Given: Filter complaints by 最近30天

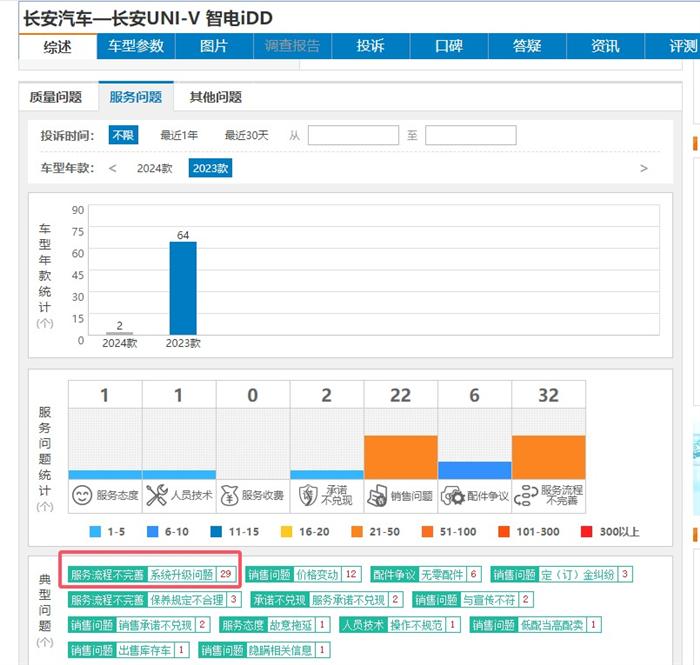Looking at the screenshot, I should [x=246, y=135].
